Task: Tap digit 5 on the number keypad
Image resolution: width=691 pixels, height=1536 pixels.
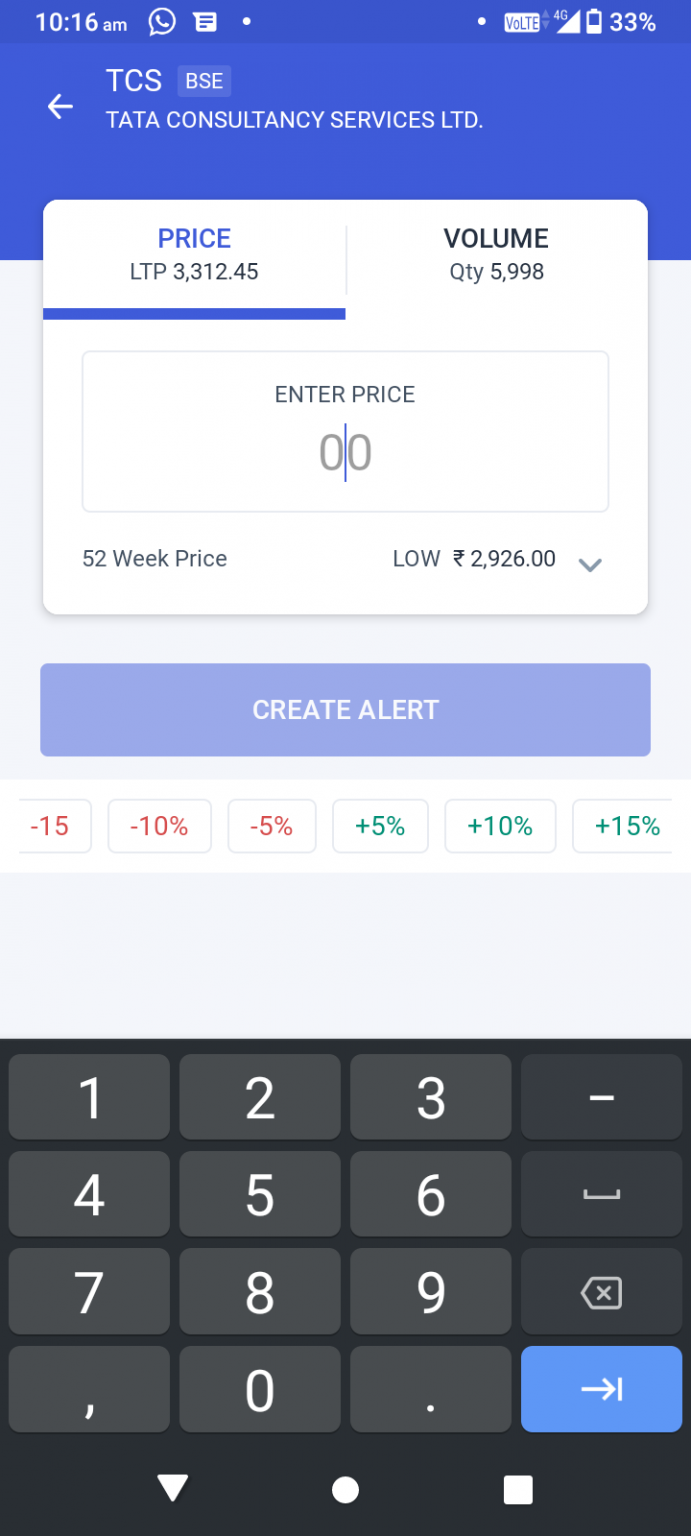Action: 259,1194
